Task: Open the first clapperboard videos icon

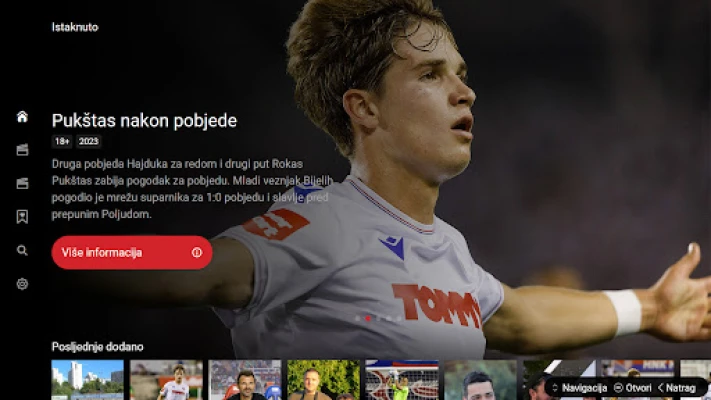Action: pyautogui.click(x=22, y=150)
